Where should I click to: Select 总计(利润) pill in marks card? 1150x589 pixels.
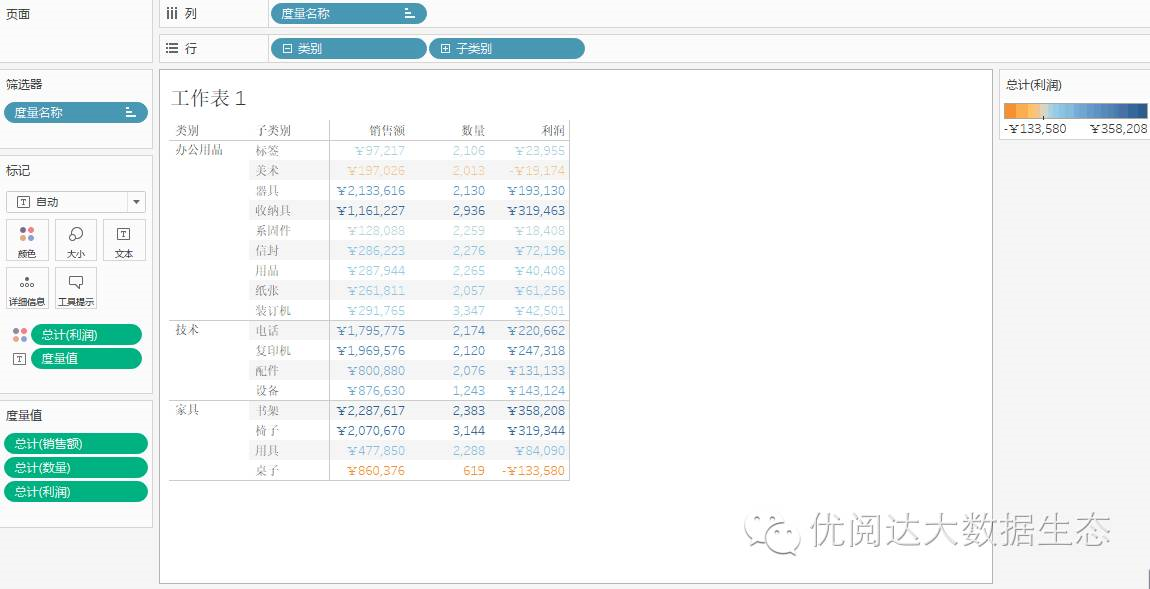click(x=87, y=334)
